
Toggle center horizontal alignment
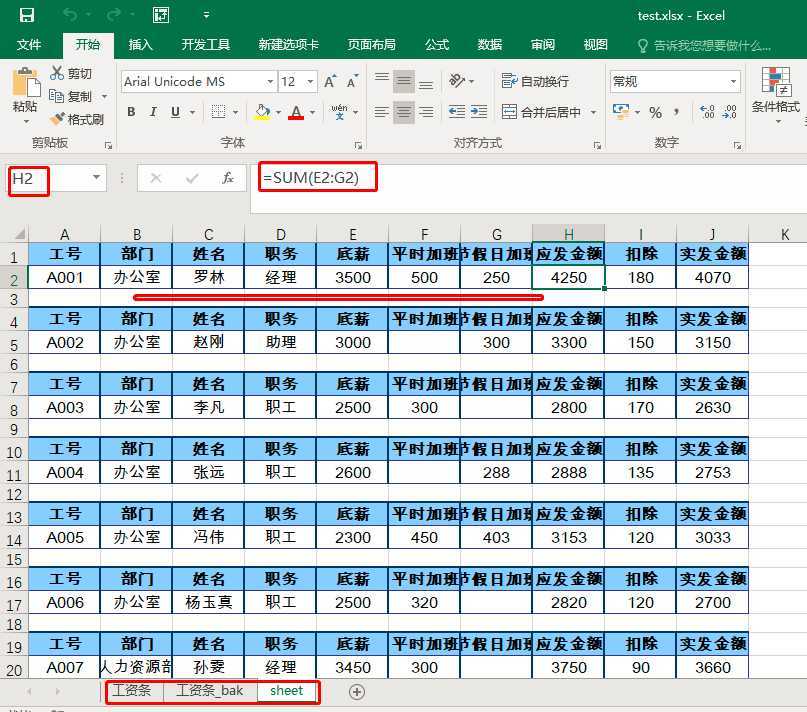(404, 112)
